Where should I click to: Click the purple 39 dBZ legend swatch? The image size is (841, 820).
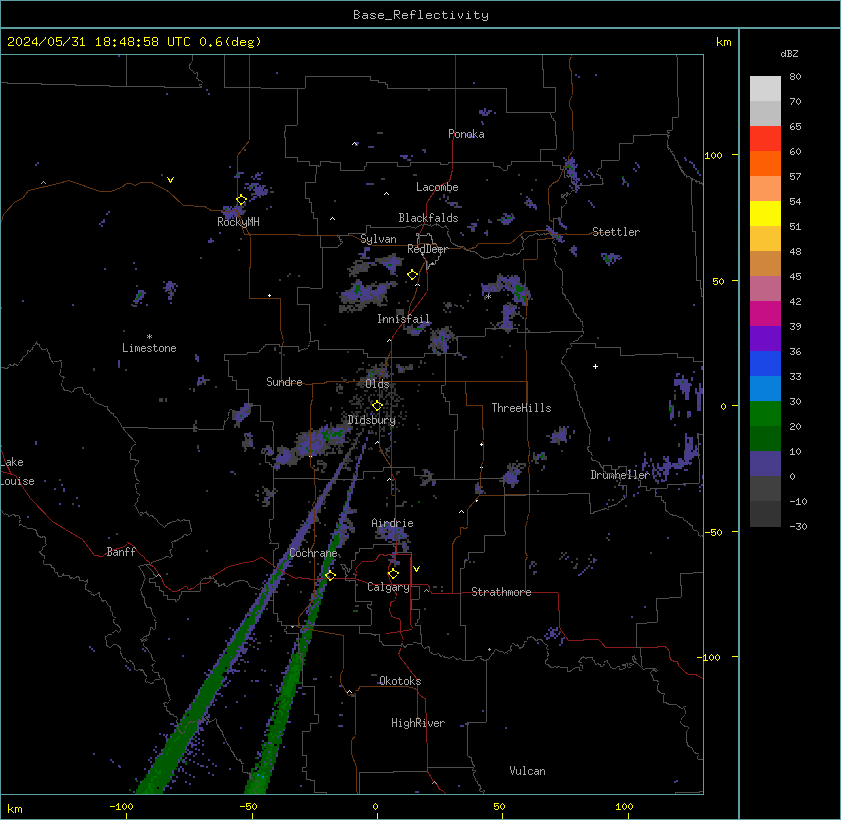pos(765,339)
